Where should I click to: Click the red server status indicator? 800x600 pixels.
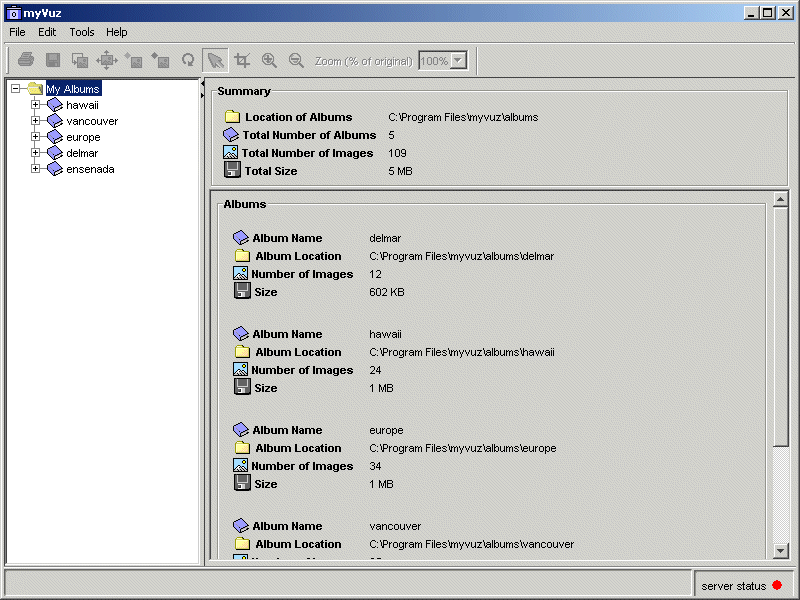(x=777, y=585)
